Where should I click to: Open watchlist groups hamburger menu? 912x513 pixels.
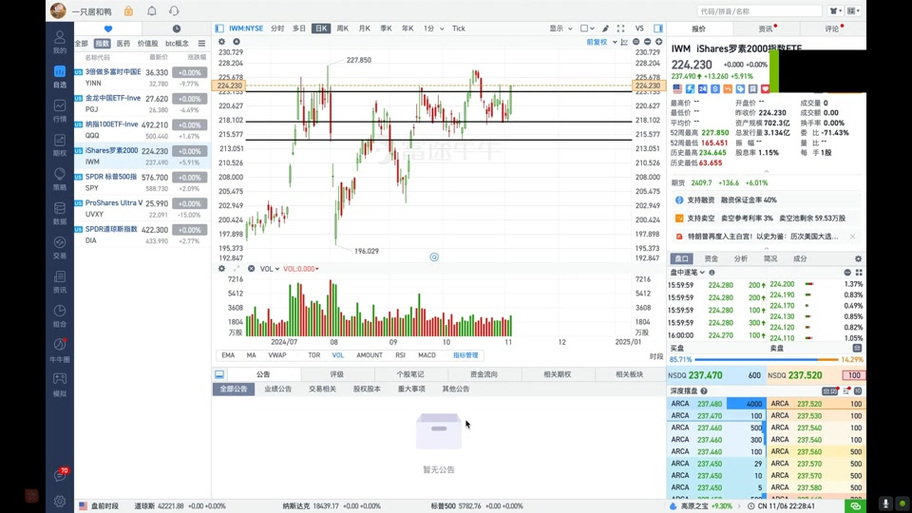point(201,44)
